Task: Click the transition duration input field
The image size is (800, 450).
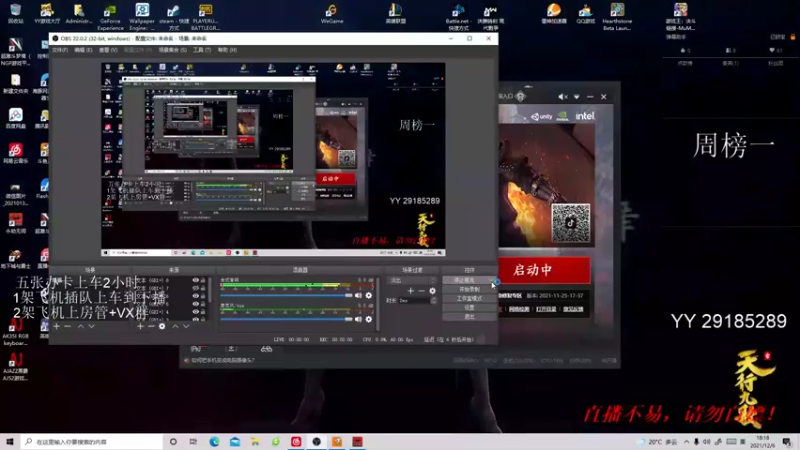Action: point(414,301)
